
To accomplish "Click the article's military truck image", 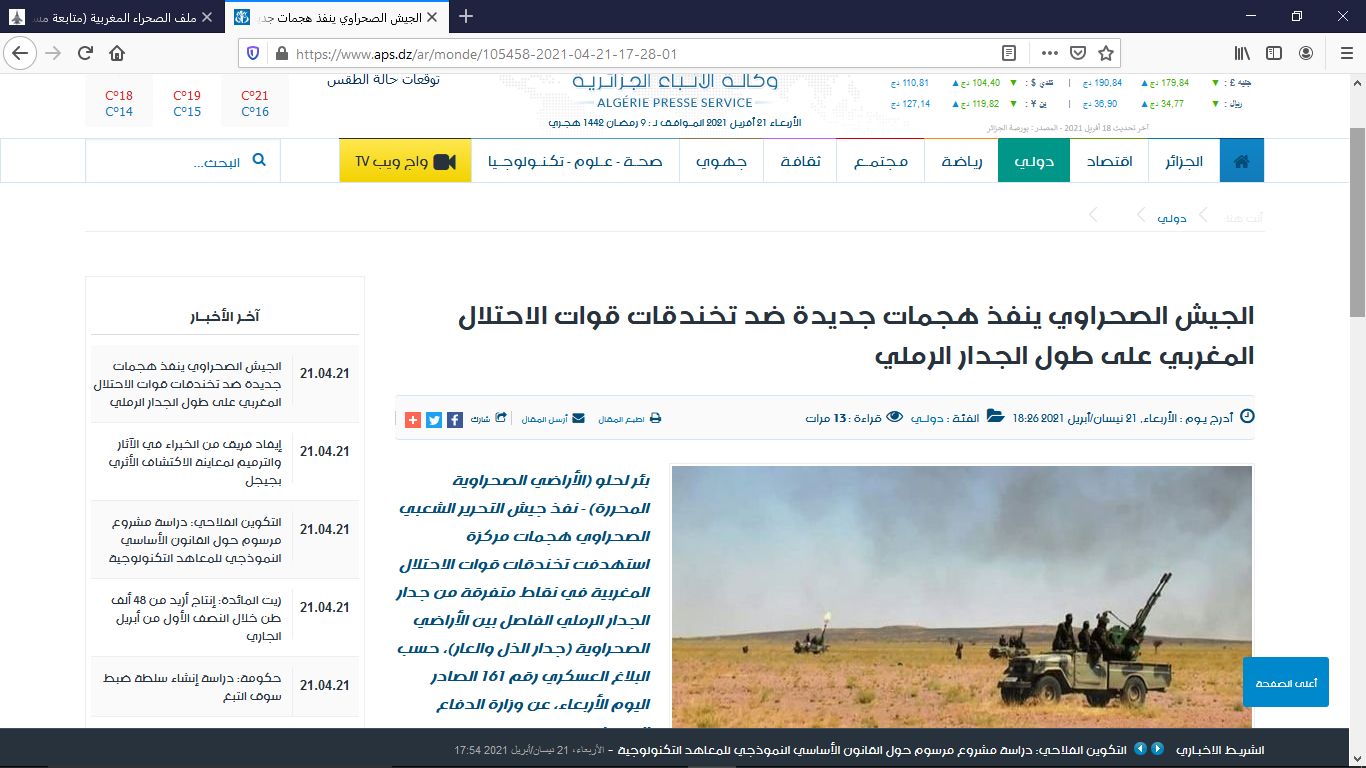I will 961,598.
